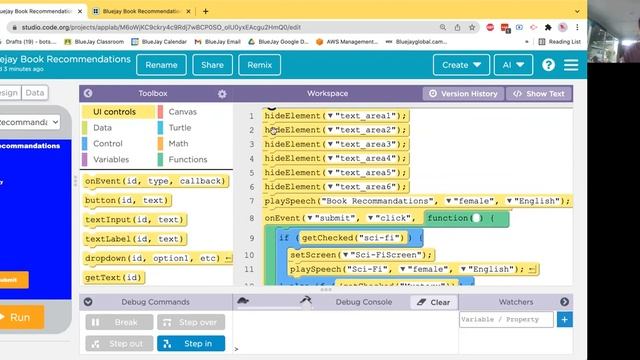The width and height of the screenshot is (640, 360).
Task: Open the Extensions puzzle icon
Action: coord(548,27)
